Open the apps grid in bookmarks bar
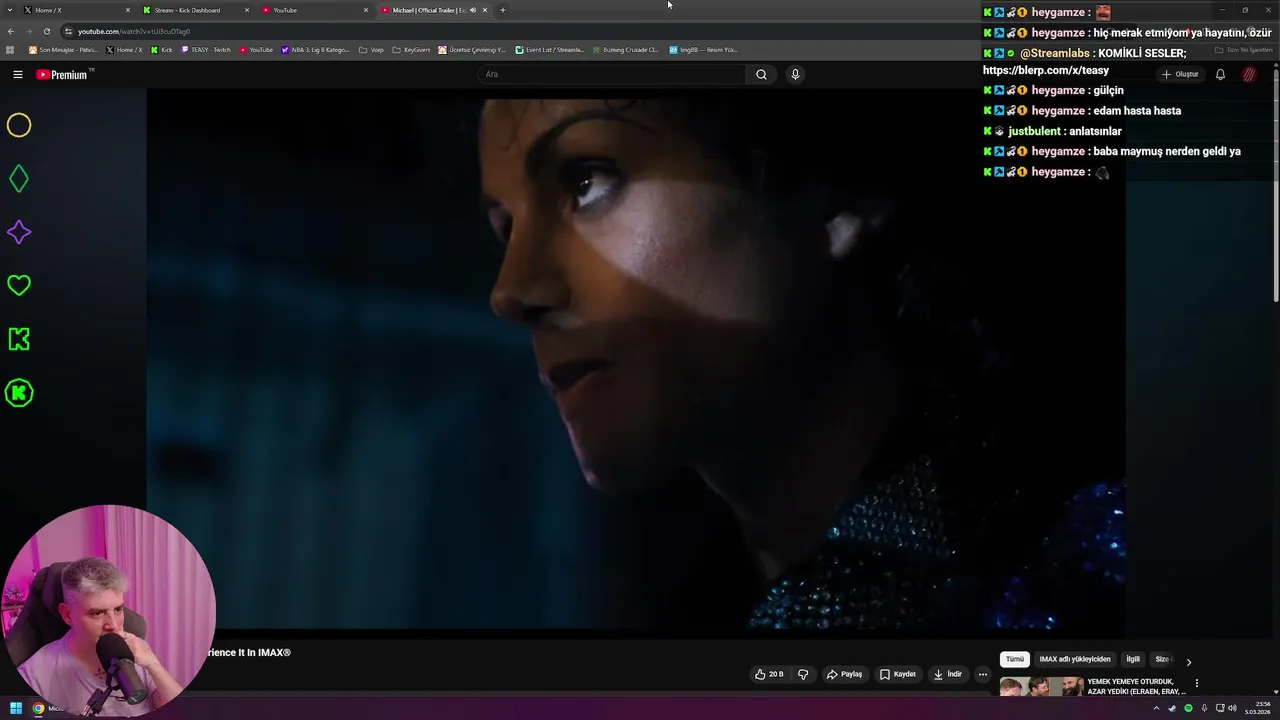The width and height of the screenshot is (1280, 720). tap(10, 49)
